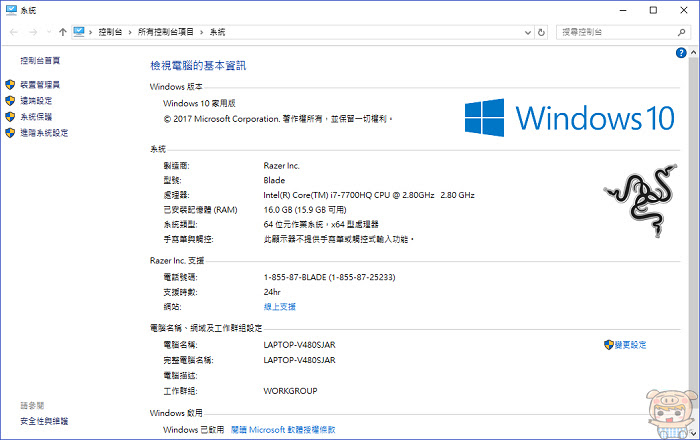Click WORKGROUP workgroup value

(x=290, y=391)
